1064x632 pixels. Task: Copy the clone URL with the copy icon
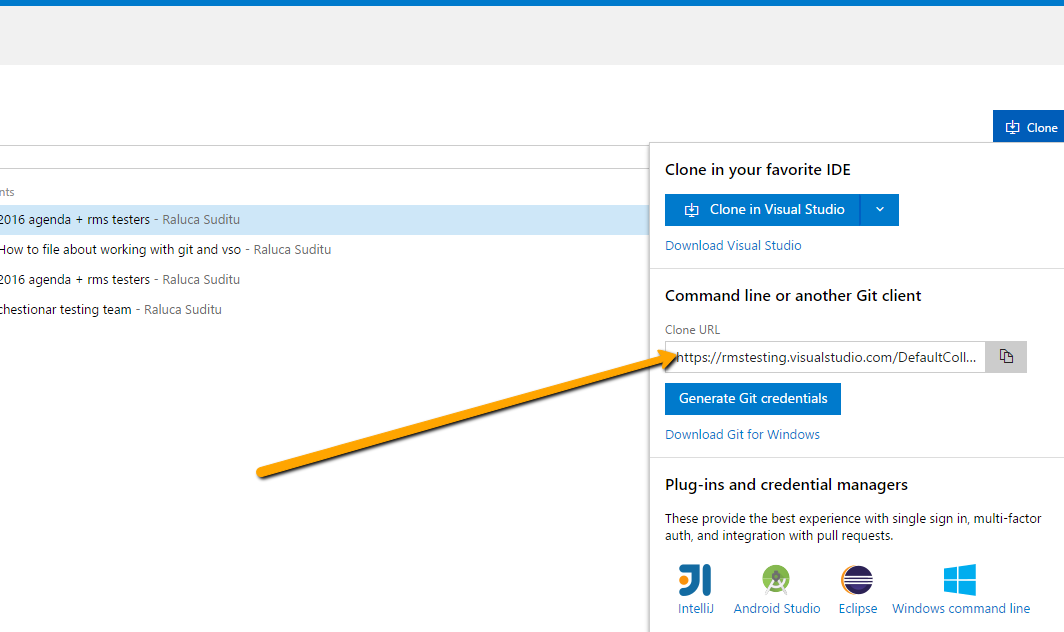pyautogui.click(x=1006, y=357)
